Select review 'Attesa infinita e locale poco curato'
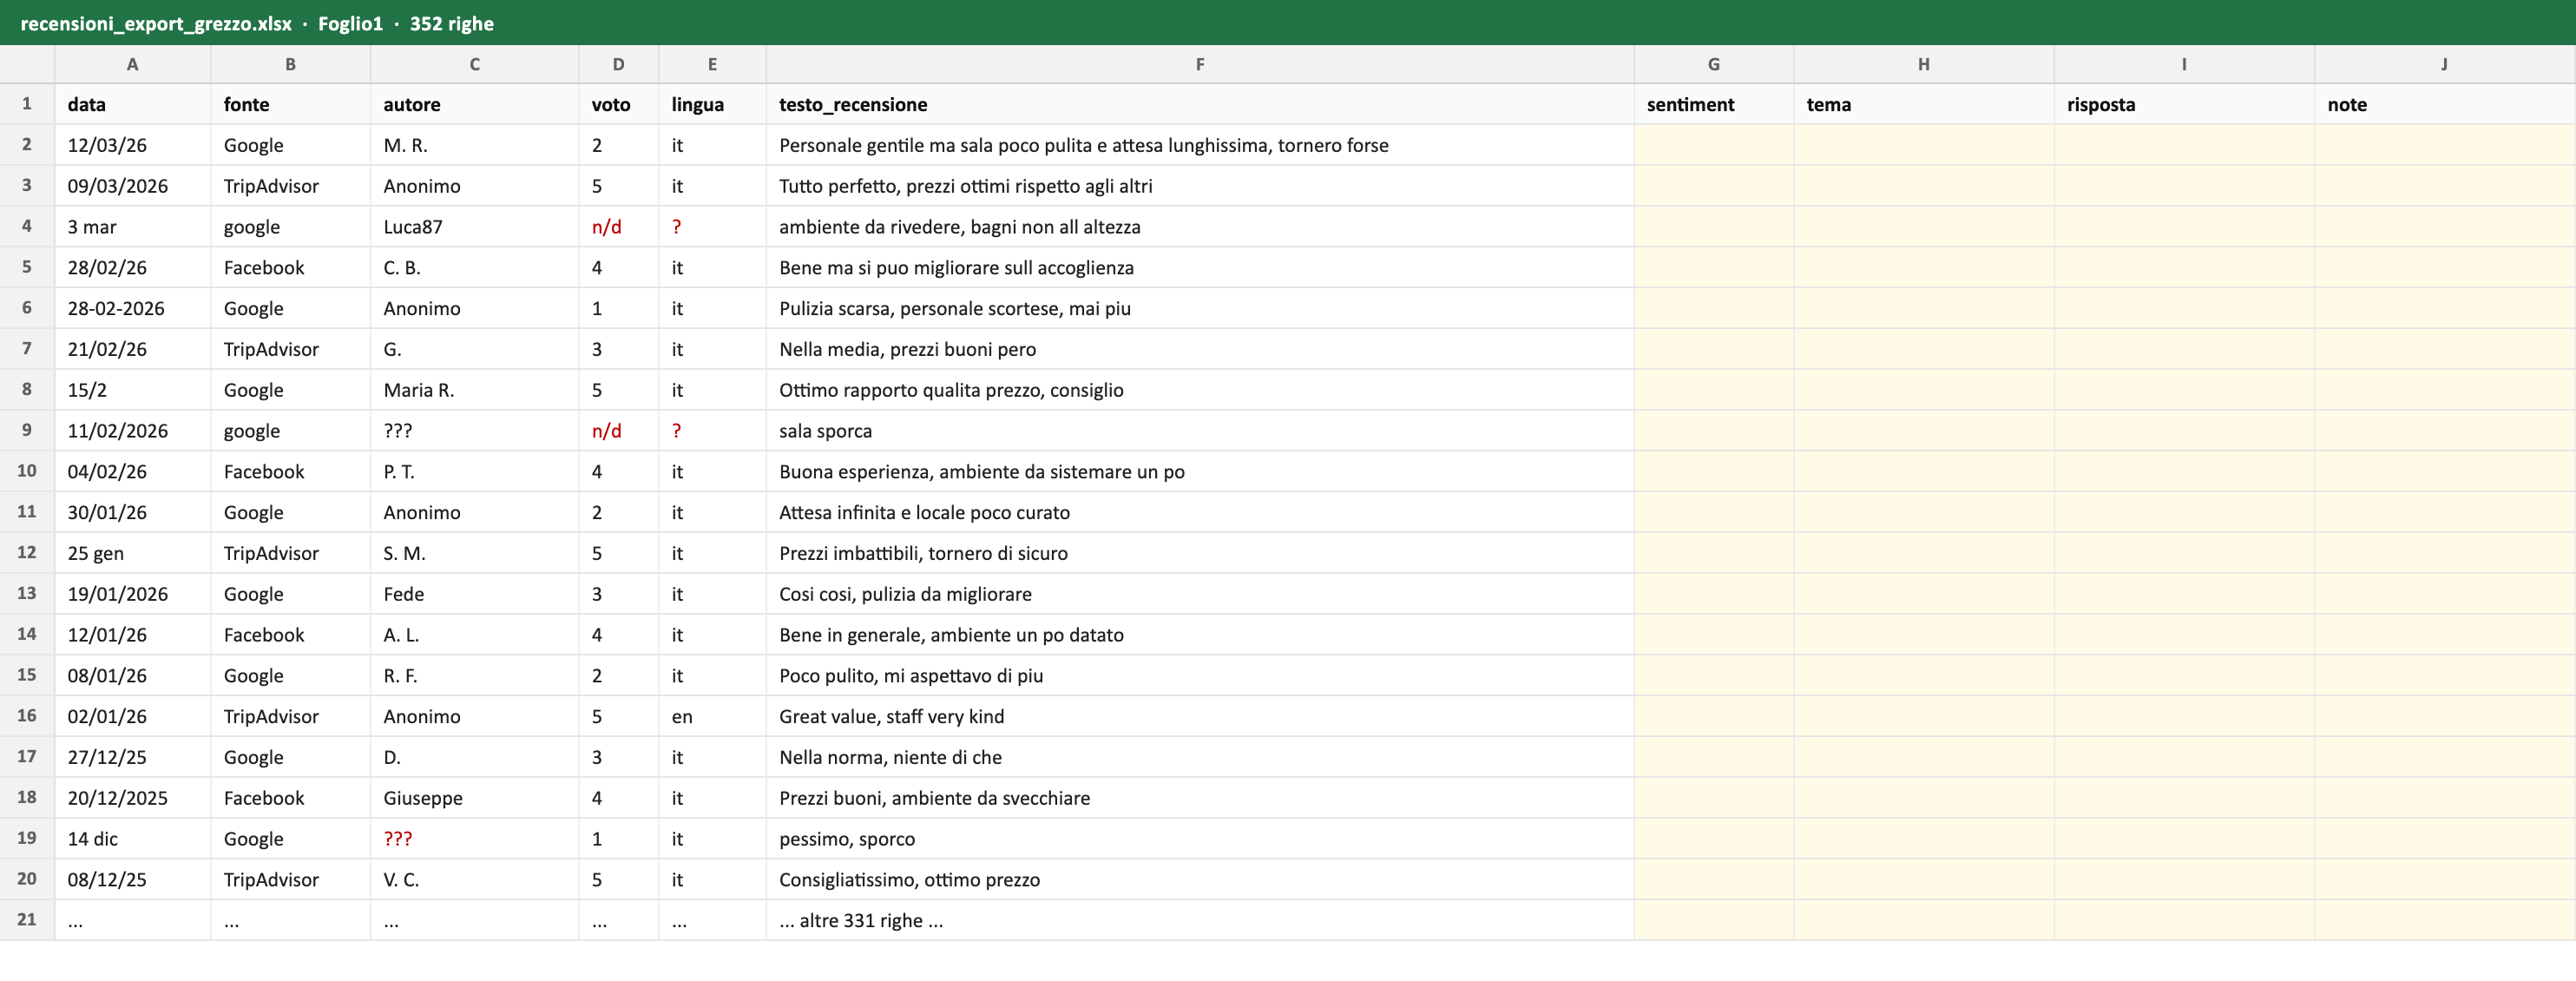This screenshot has height=981, width=2576. [x=1200, y=512]
